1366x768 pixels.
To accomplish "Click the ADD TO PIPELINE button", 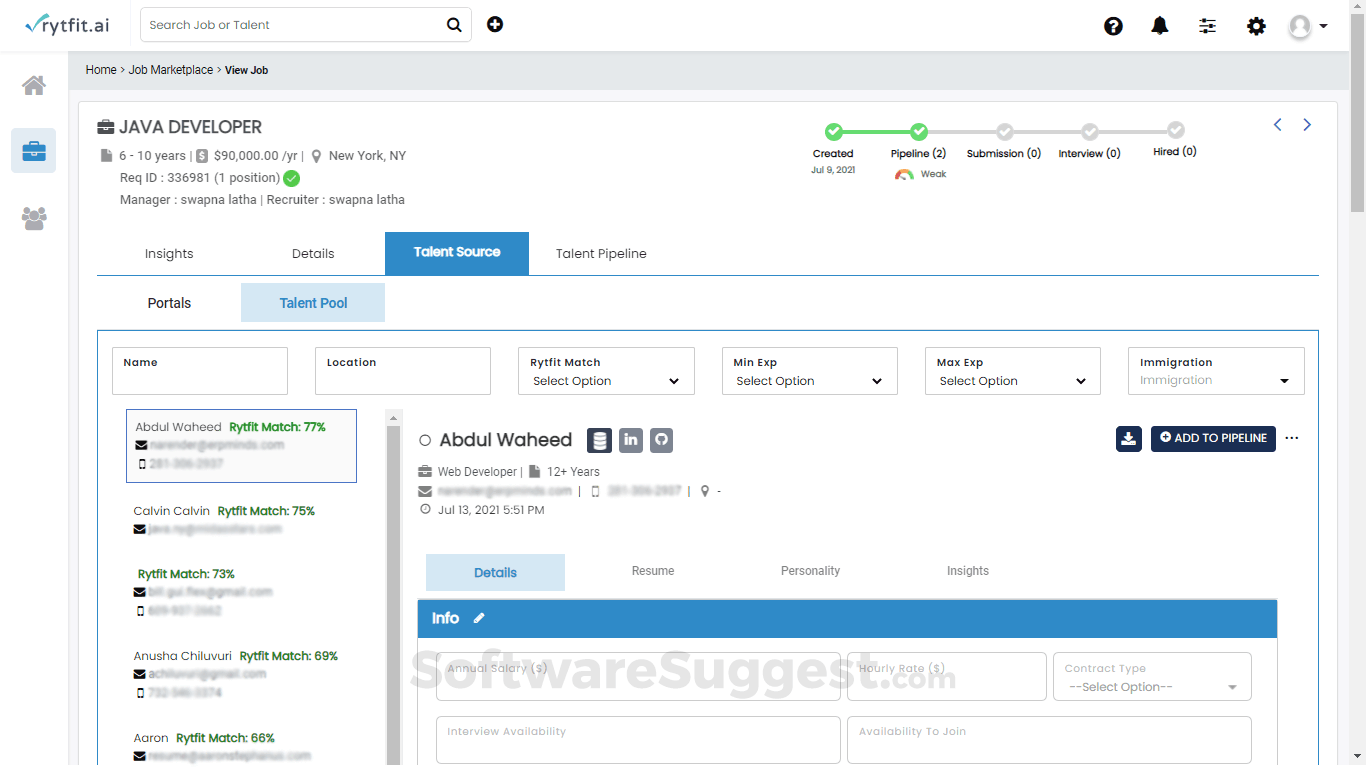I will point(1213,438).
